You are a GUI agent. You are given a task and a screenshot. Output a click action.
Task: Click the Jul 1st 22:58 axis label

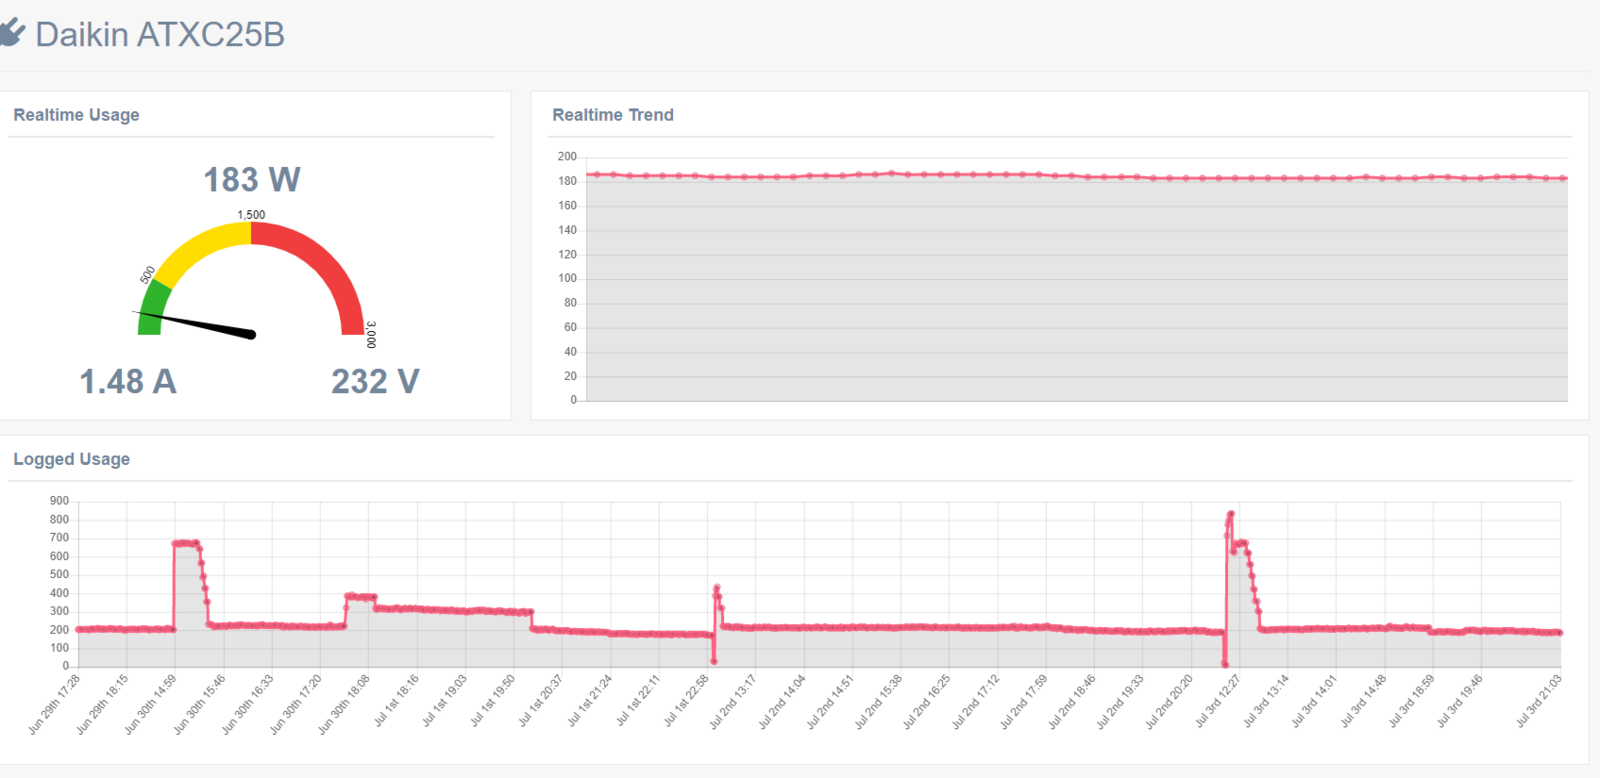pyautogui.click(x=686, y=701)
